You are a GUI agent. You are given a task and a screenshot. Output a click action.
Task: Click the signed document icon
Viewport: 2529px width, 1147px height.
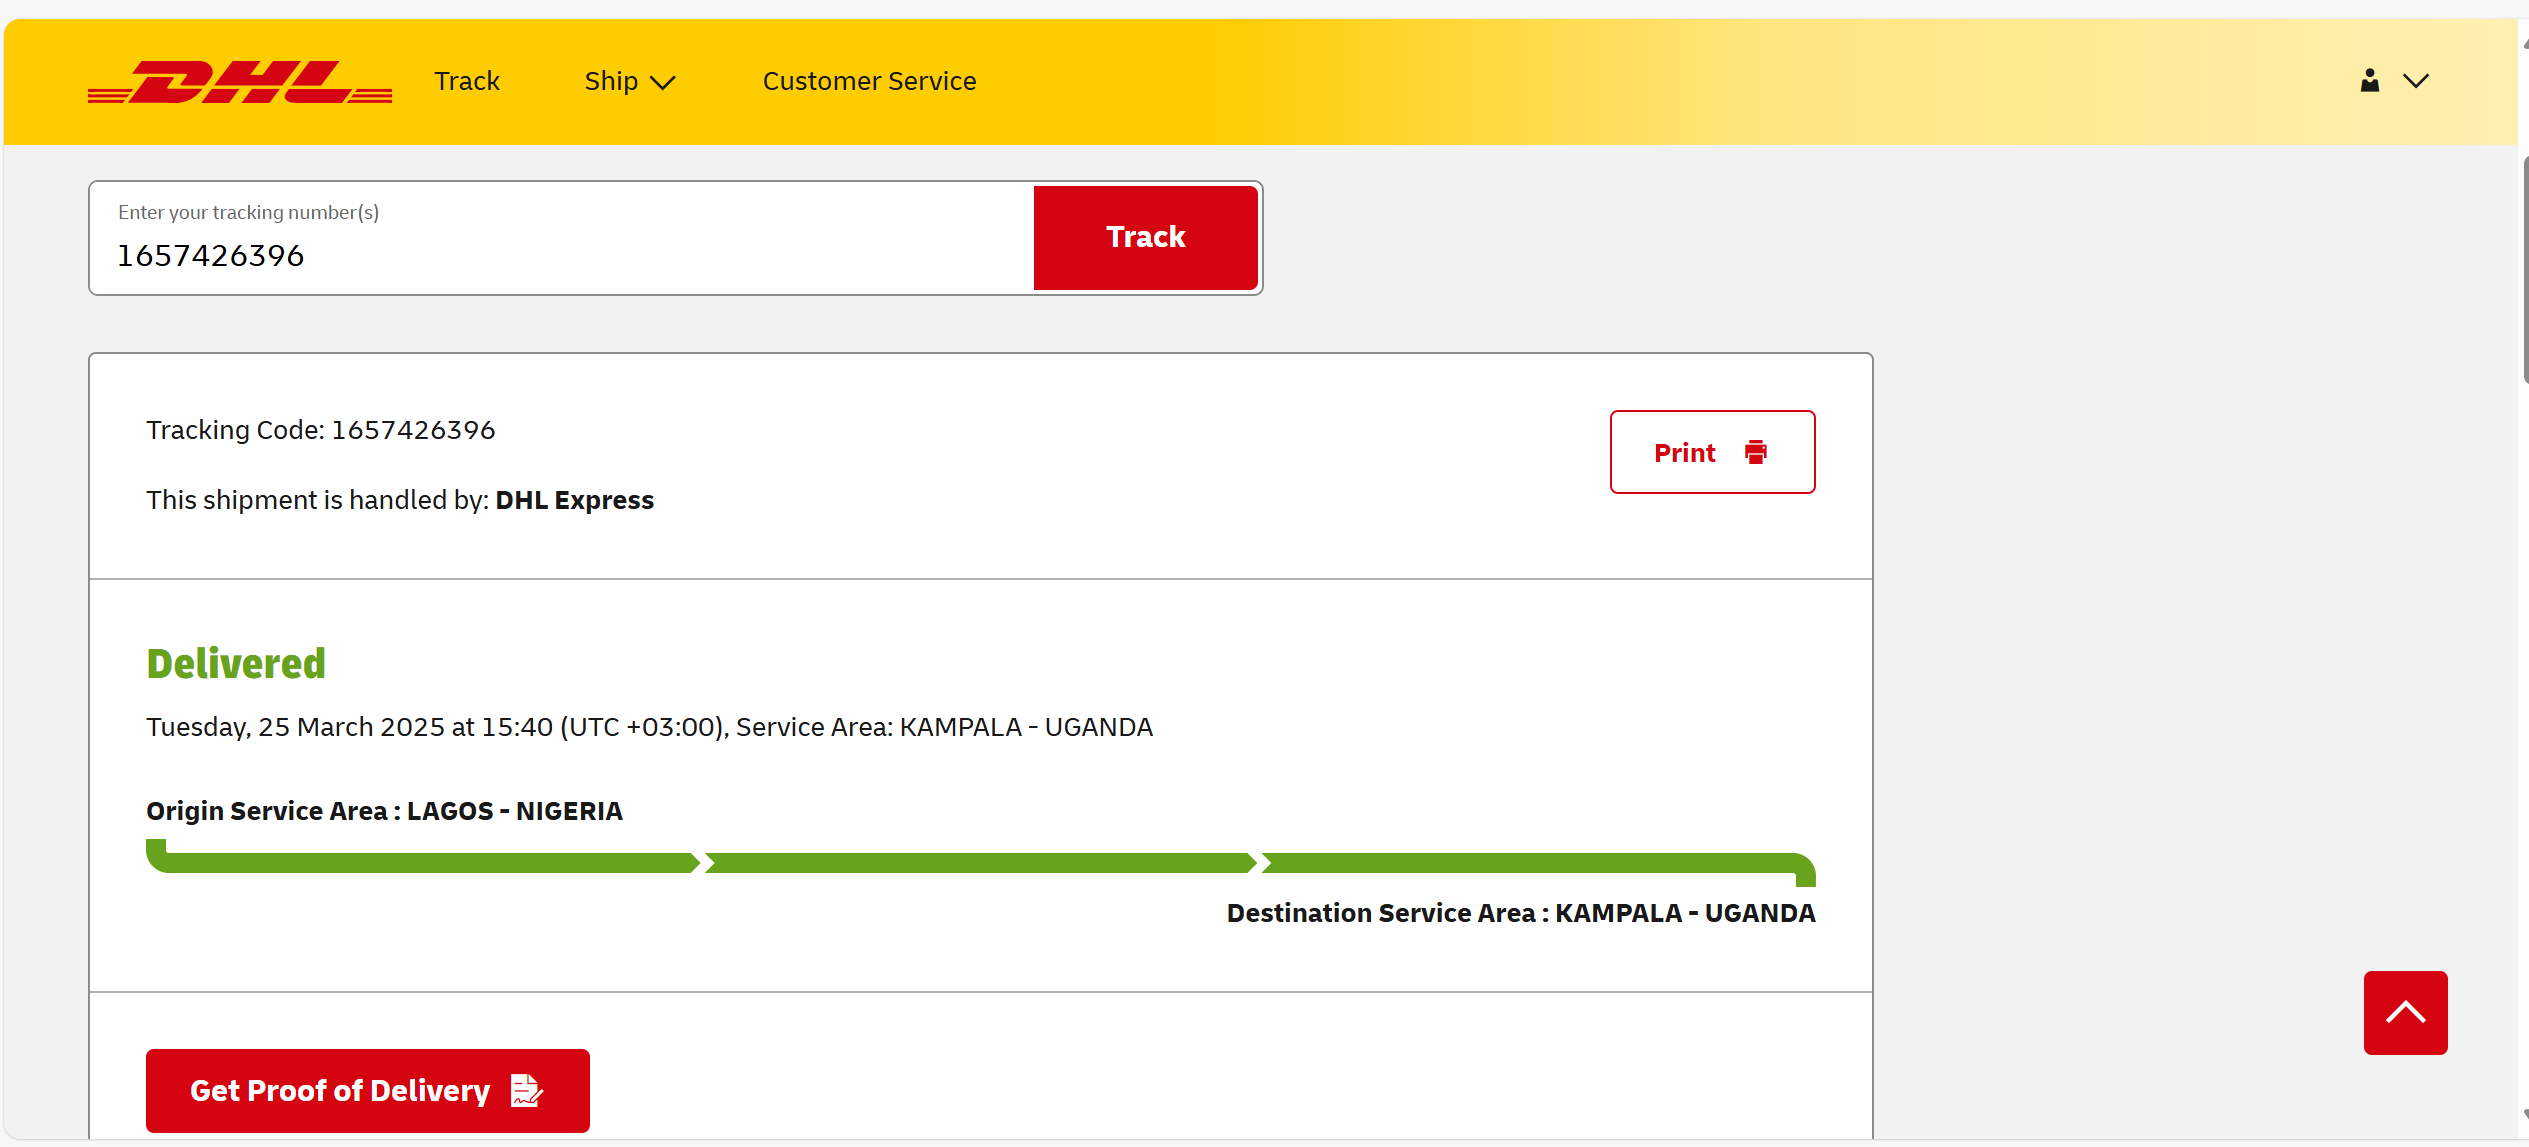(x=526, y=1090)
